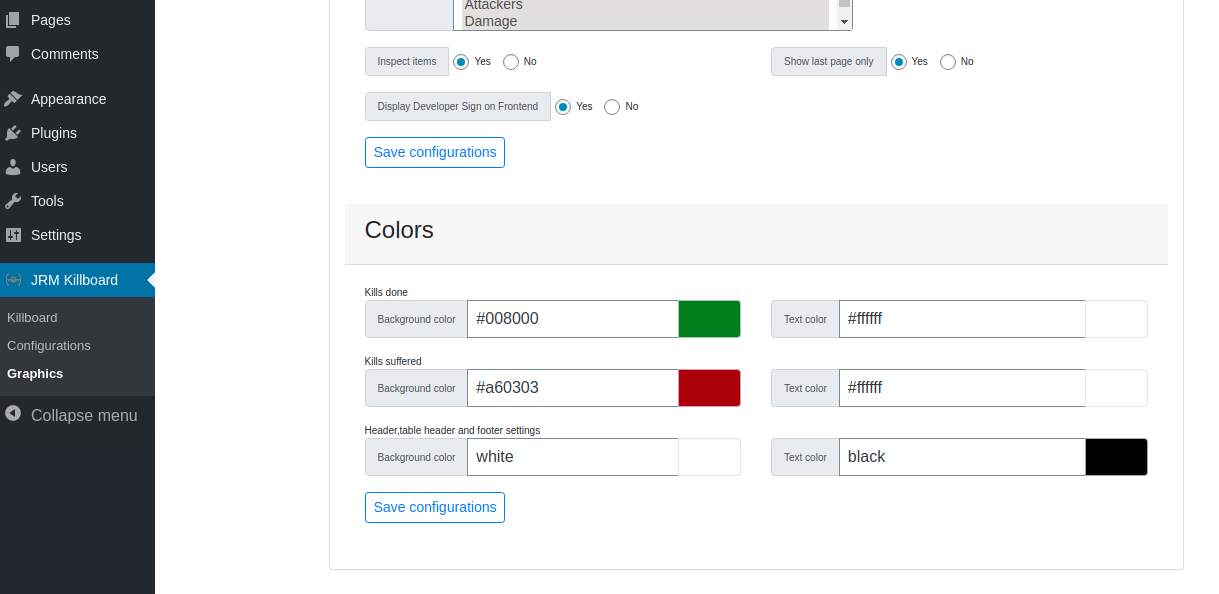
Task: Open the Configurations submenu page
Action: click(49, 345)
